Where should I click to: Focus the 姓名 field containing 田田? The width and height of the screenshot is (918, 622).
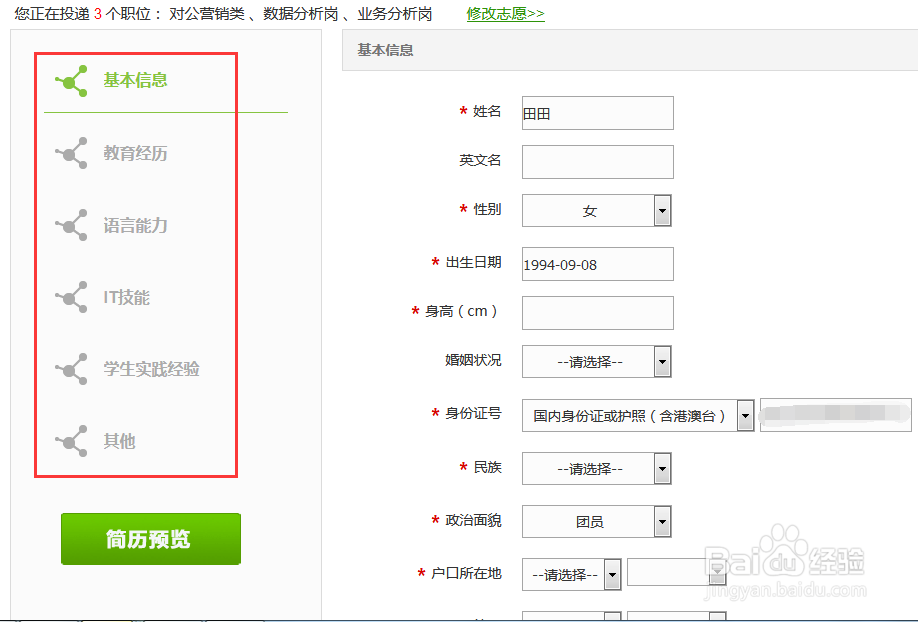click(x=598, y=113)
